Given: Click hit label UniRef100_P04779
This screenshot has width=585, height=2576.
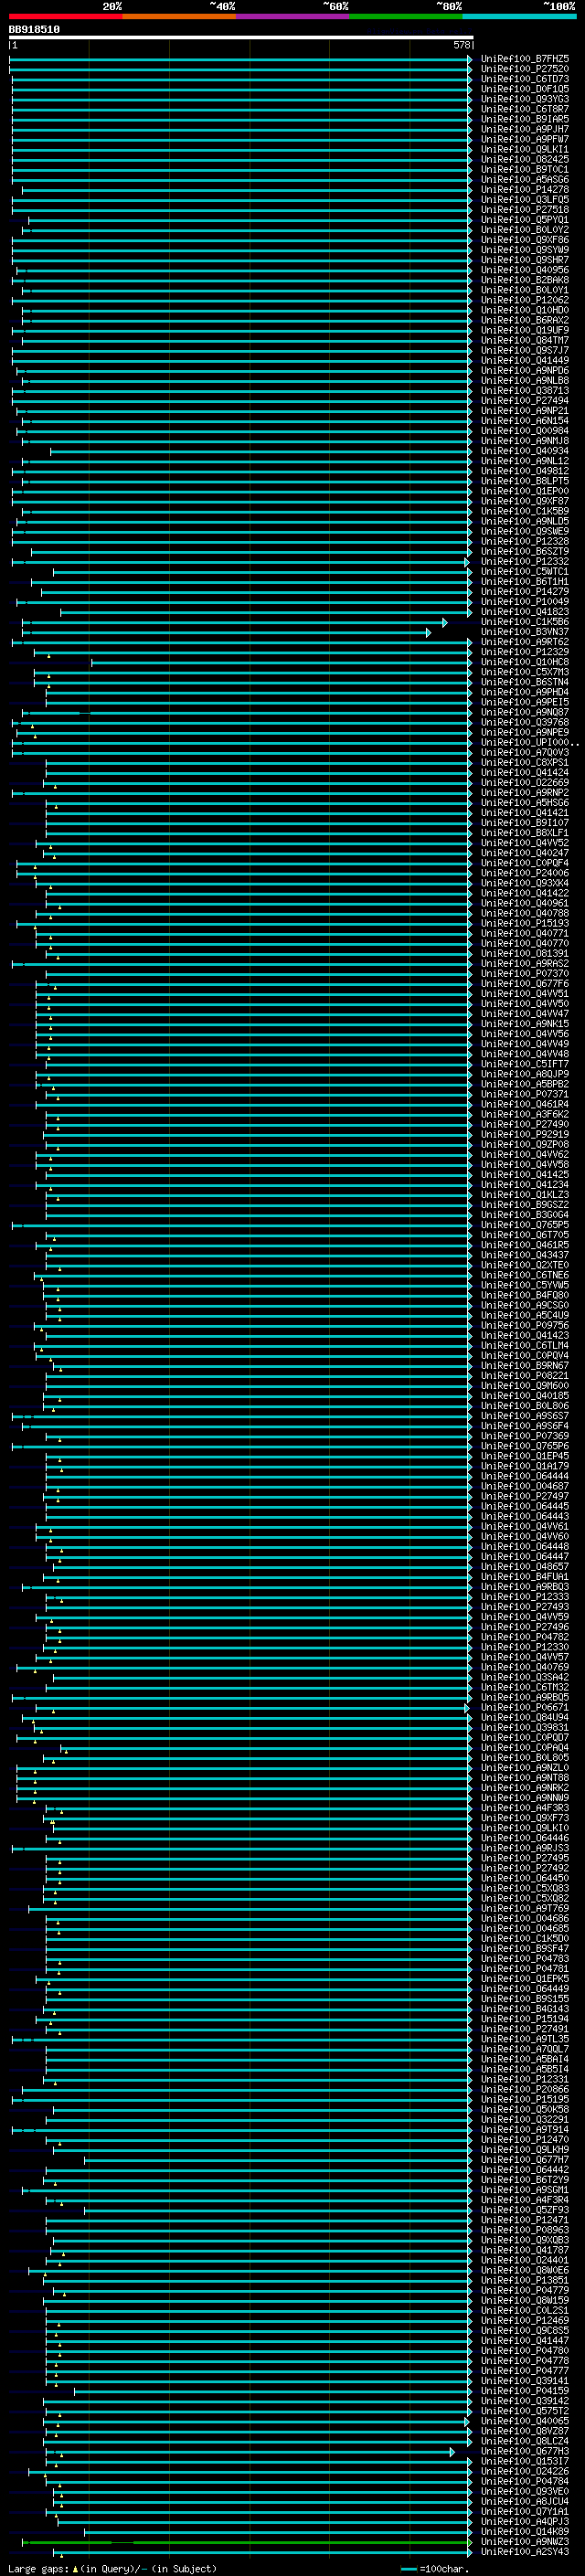Looking at the screenshot, I should 524,2290.
